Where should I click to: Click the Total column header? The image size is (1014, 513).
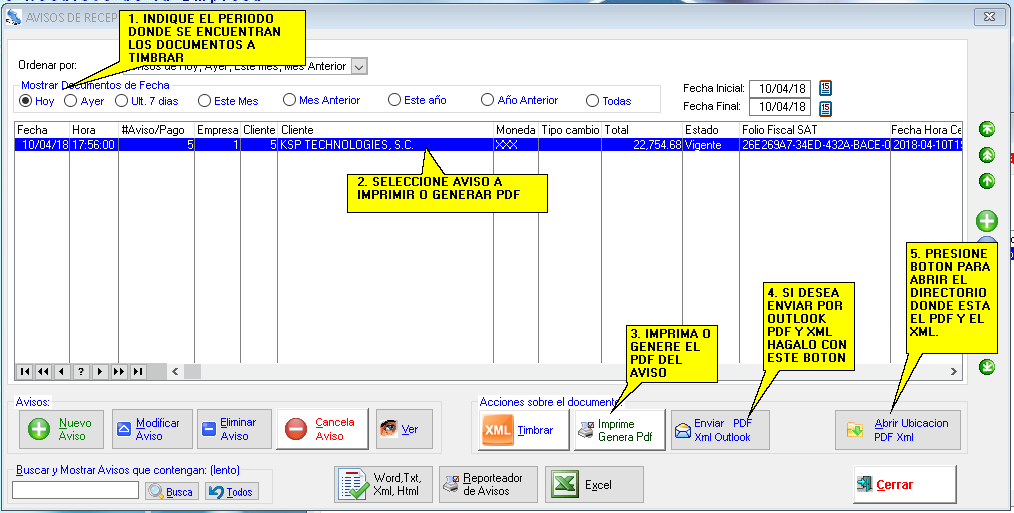click(640, 130)
